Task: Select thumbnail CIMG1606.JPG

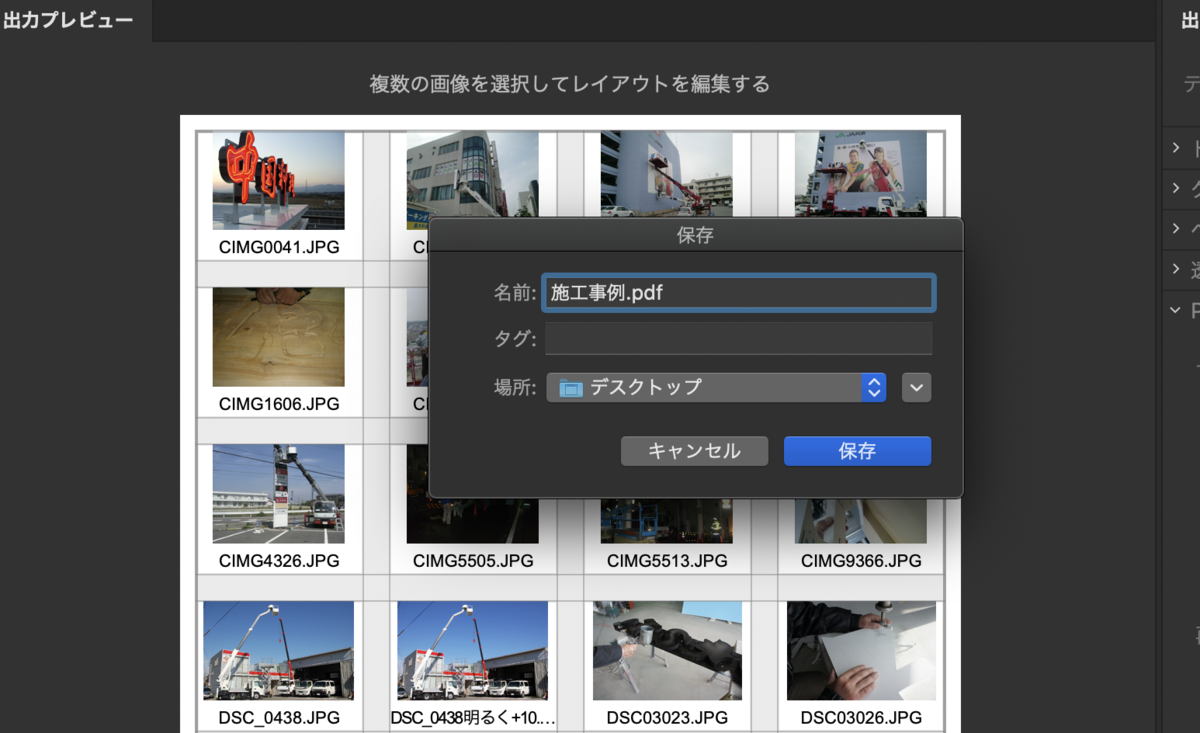Action: point(279,337)
